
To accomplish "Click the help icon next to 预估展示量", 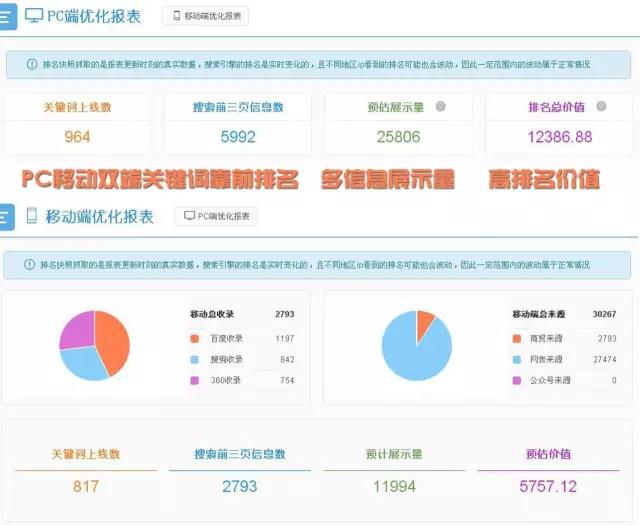I will pyautogui.click(x=440, y=106).
